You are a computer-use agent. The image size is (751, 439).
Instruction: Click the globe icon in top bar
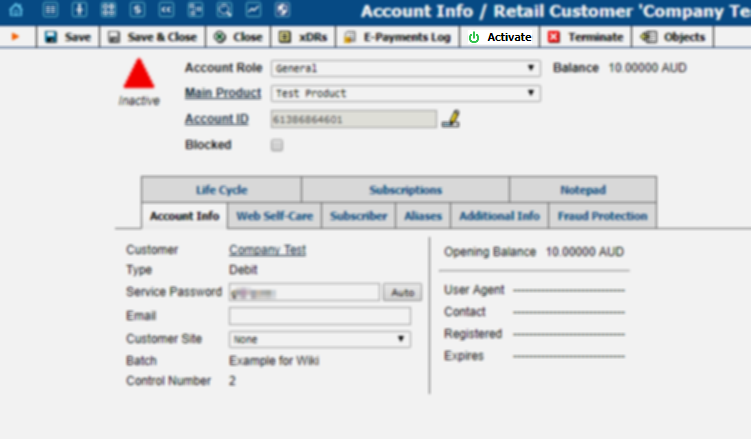[x=282, y=11]
